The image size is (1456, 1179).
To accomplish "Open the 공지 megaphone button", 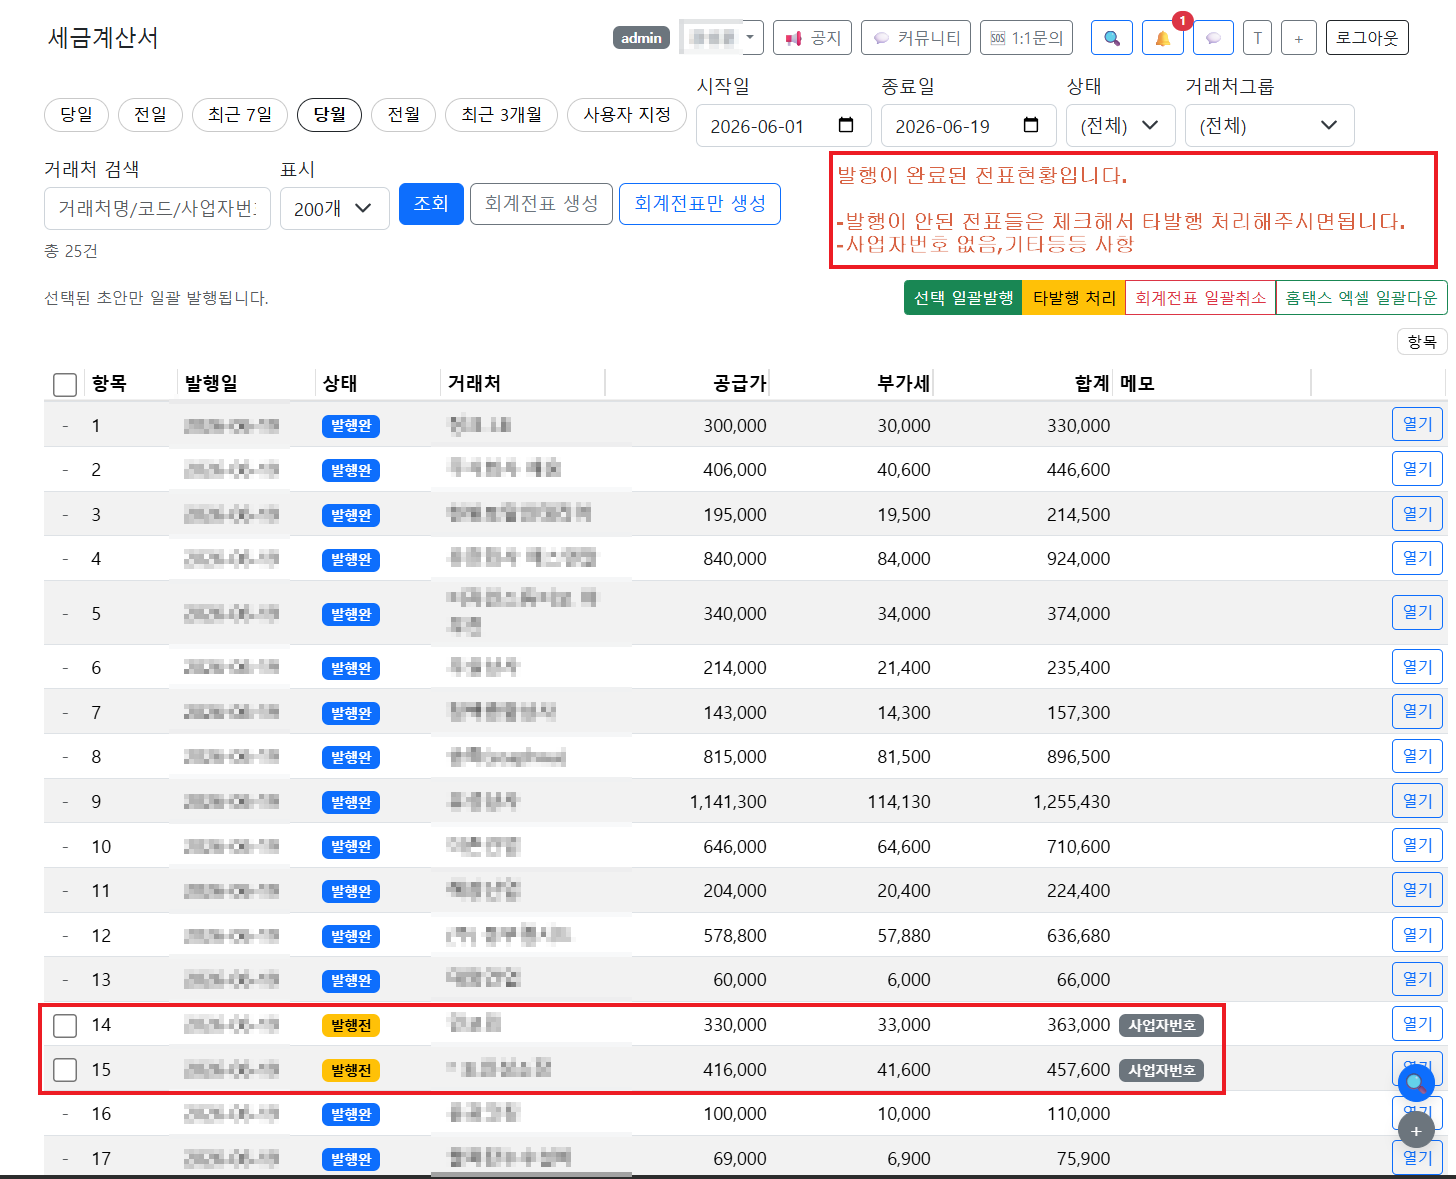I will click(813, 38).
